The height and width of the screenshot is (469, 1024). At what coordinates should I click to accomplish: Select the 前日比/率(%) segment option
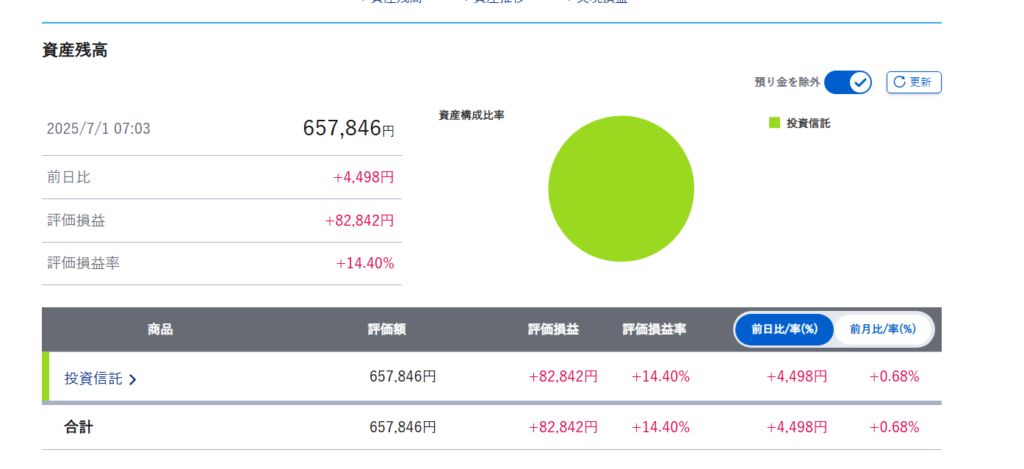tap(784, 329)
